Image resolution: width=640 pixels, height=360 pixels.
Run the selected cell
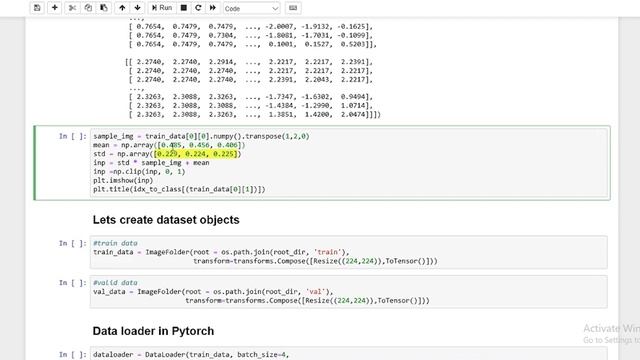162,8
